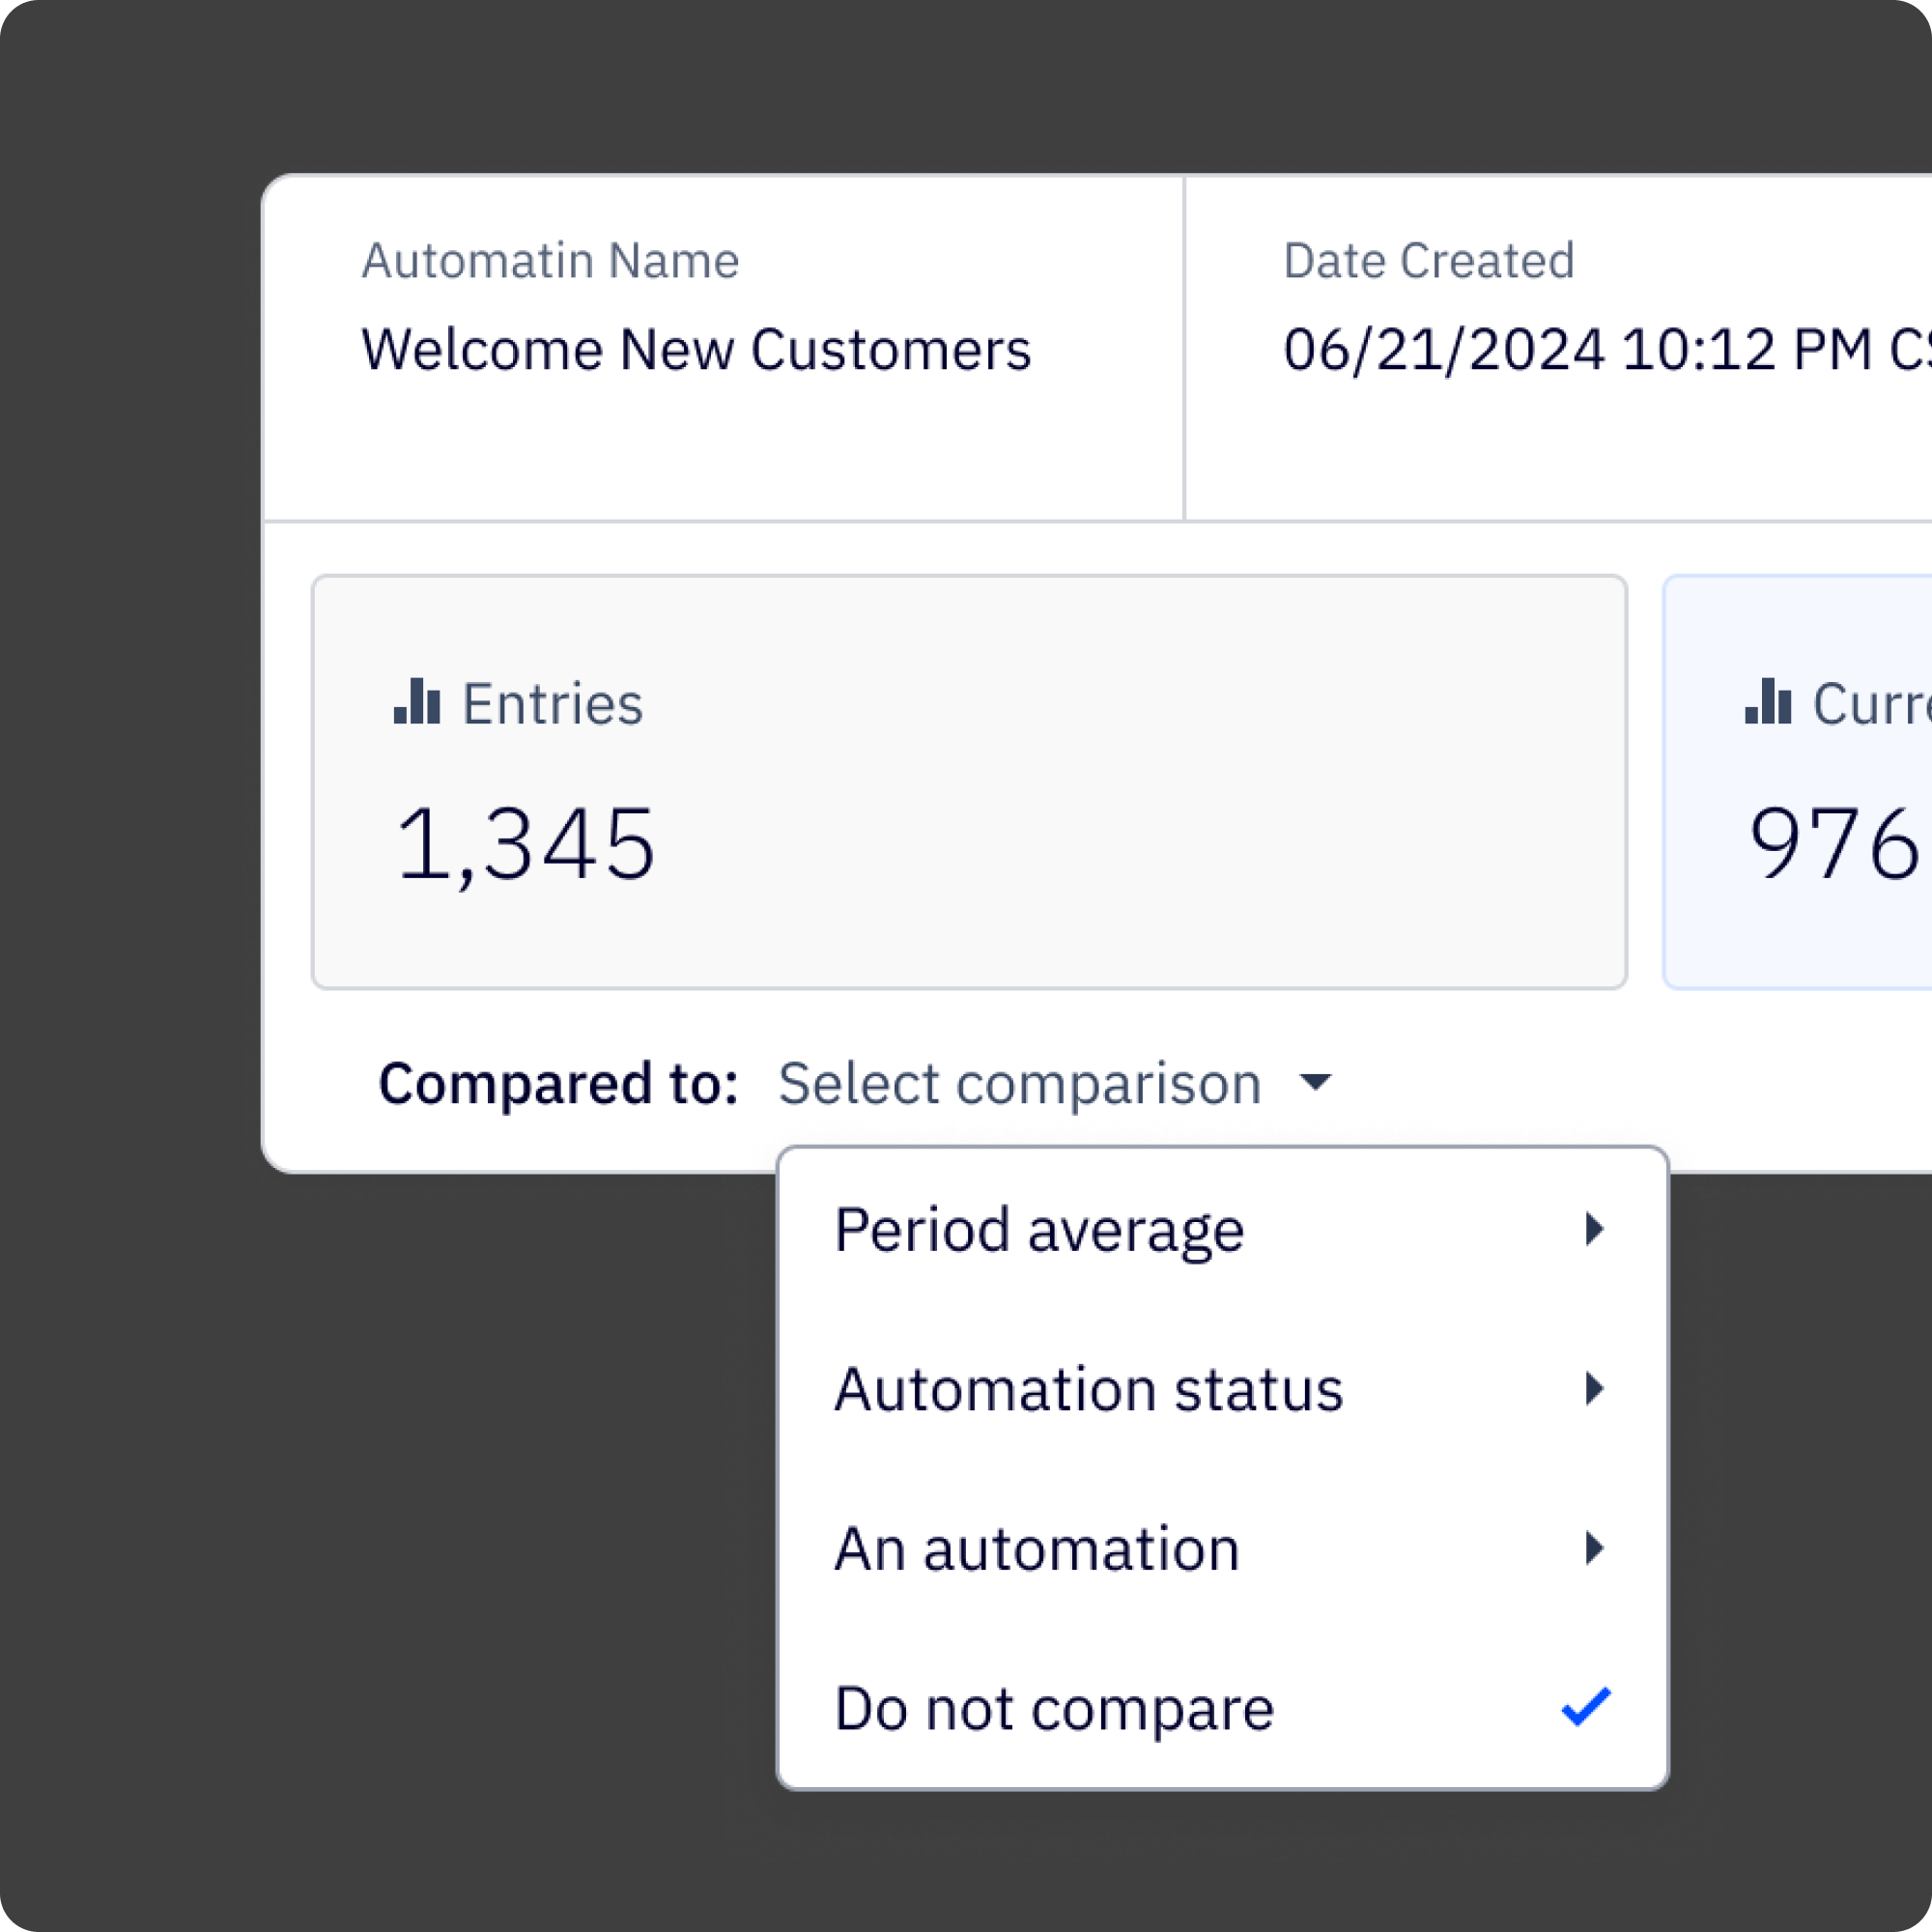
Task: Select Period average menu option
Action: [x=1039, y=1229]
